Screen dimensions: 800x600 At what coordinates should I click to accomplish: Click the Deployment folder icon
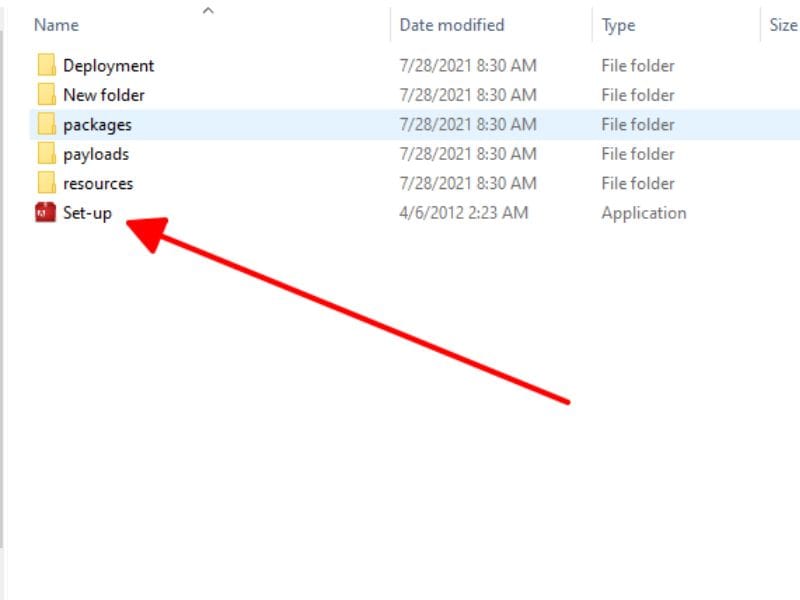pyautogui.click(x=45, y=66)
